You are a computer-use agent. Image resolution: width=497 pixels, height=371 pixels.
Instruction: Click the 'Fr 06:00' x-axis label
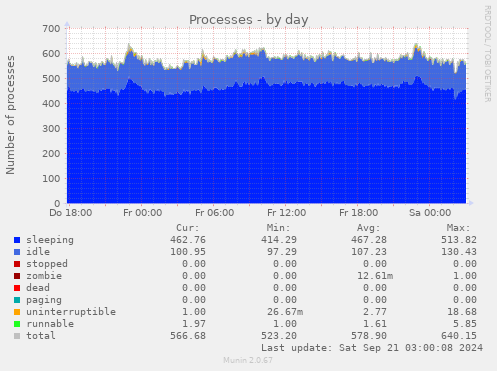[x=215, y=213]
